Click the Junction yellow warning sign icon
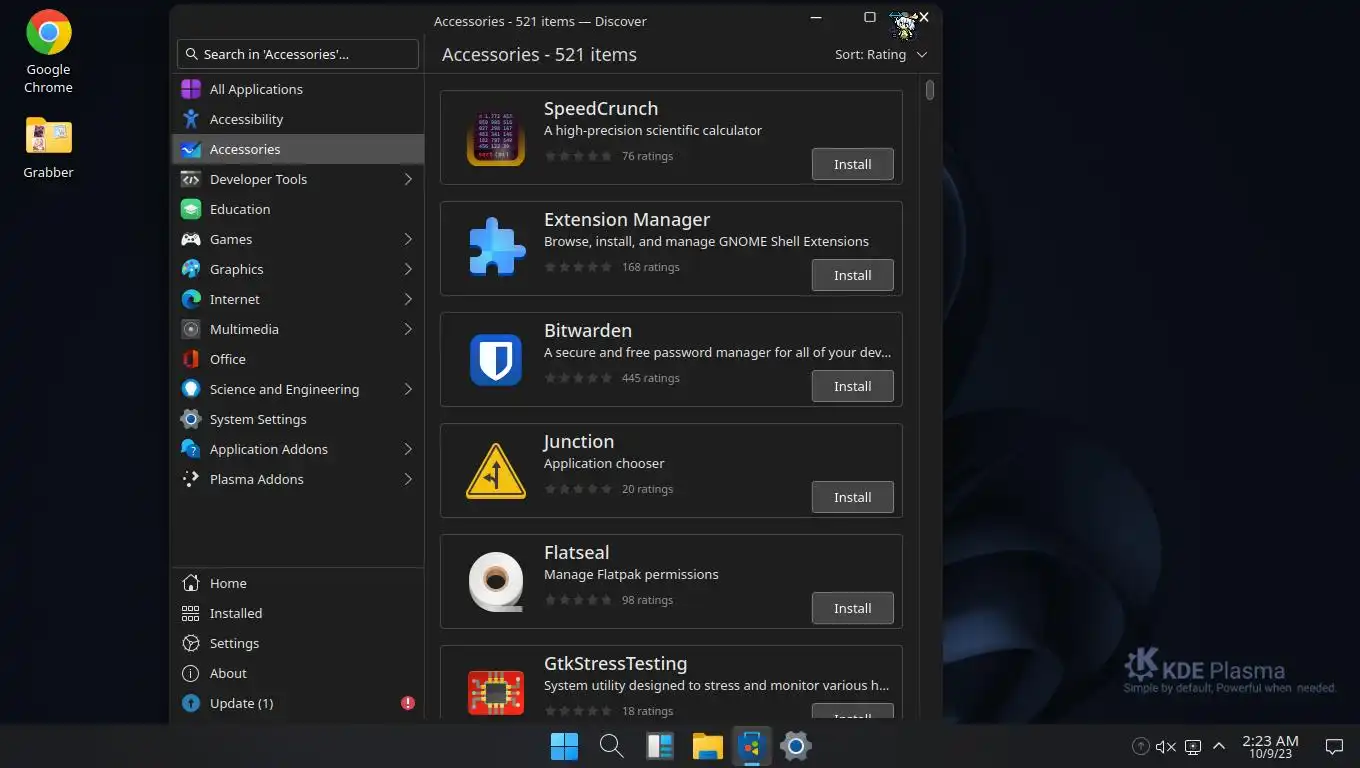 pos(496,470)
